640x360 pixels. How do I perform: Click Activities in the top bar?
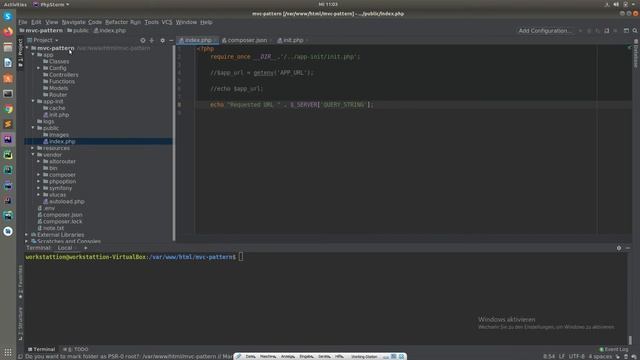(x=15, y=4)
